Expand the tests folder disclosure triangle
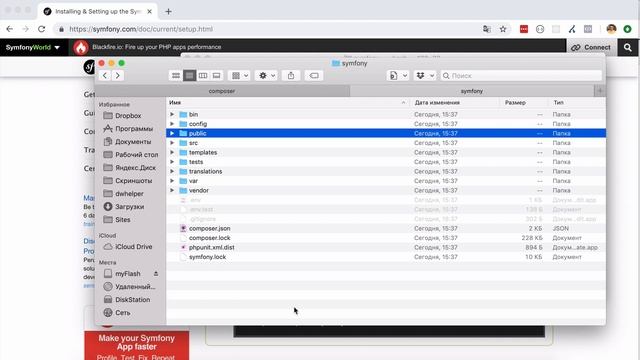This screenshot has height=360, width=640. [172, 162]
